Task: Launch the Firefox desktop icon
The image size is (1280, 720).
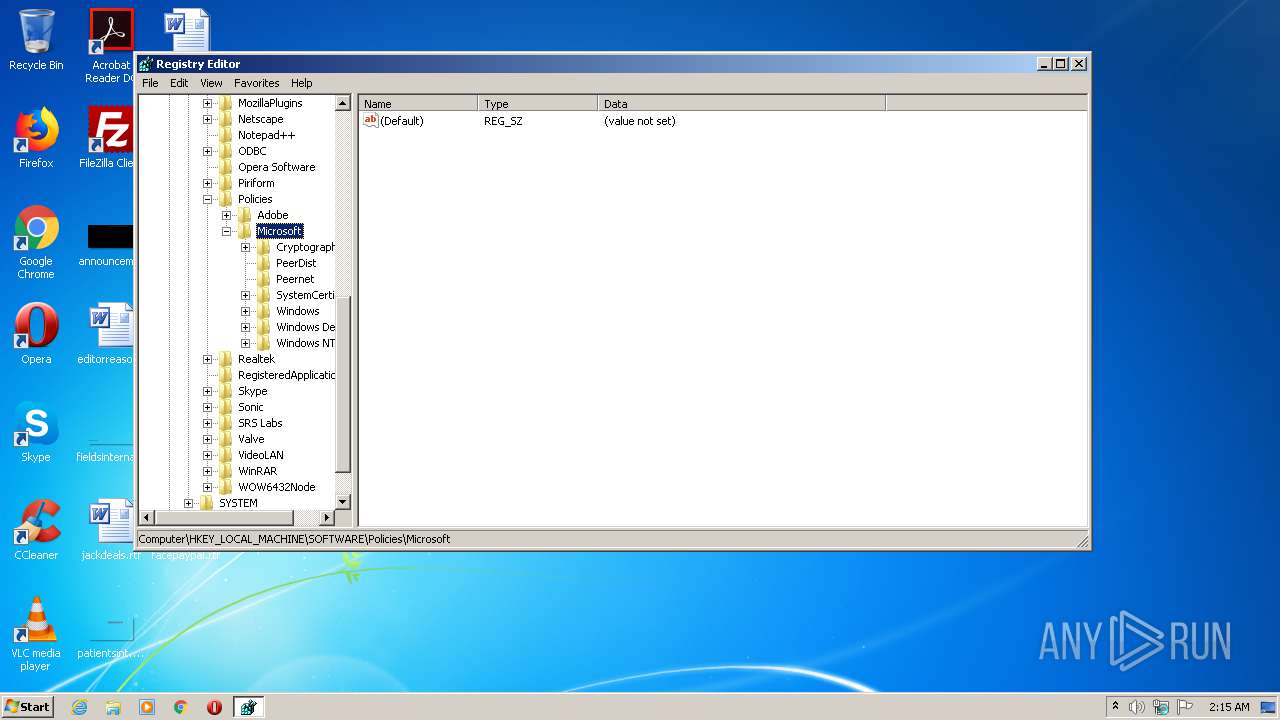Action: pos(36,138)
